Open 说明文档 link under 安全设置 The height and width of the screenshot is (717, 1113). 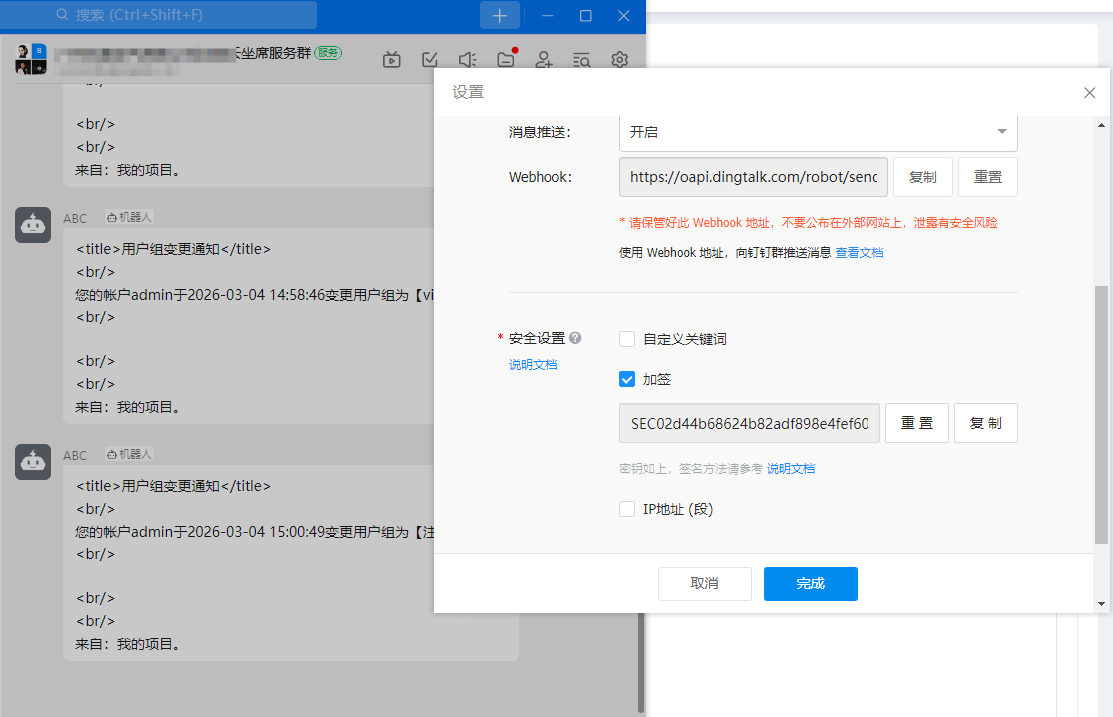pyautogui.click(x=533, y=365)
